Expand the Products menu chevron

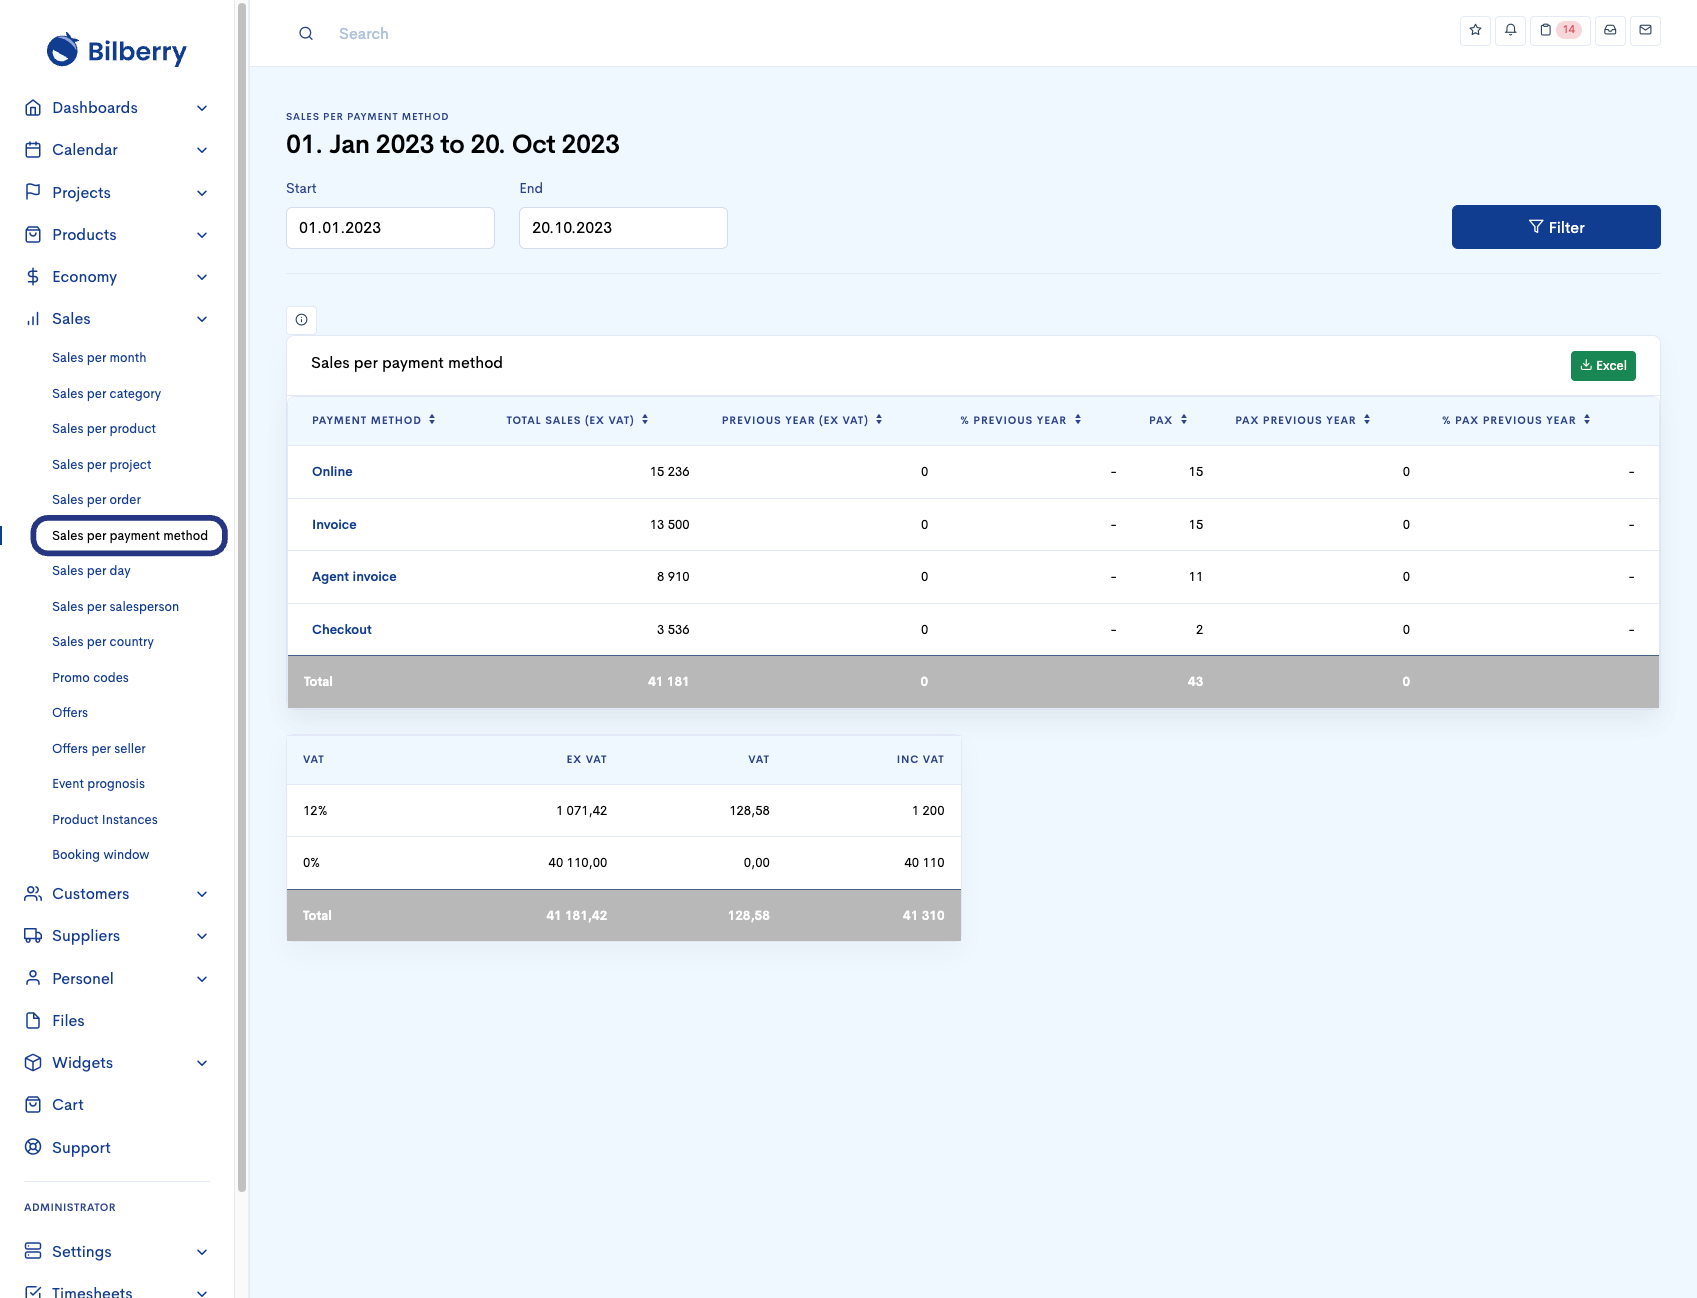(x=202, y=235)
